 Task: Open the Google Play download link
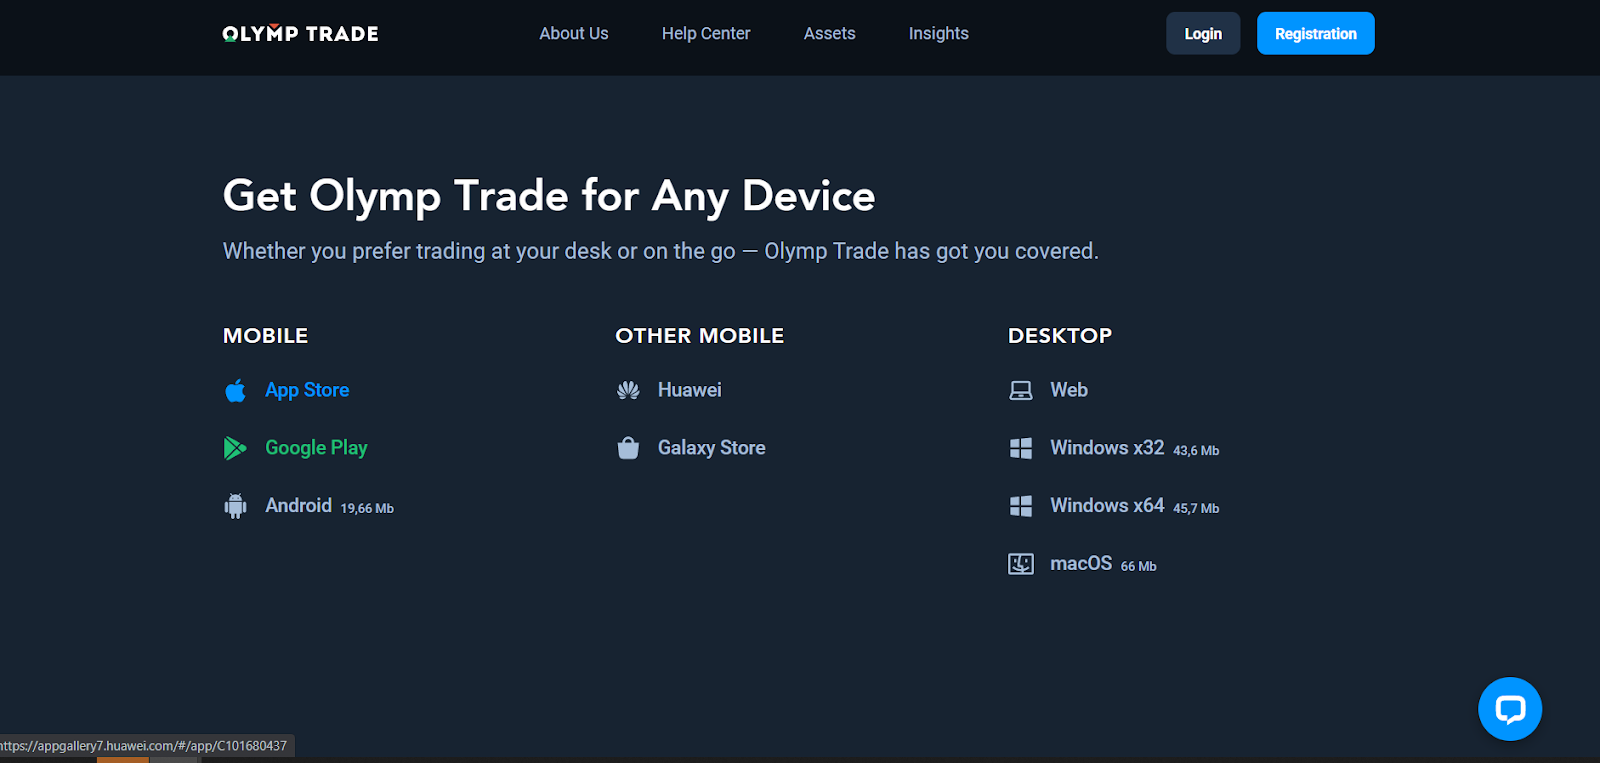(x=316, y=448)
